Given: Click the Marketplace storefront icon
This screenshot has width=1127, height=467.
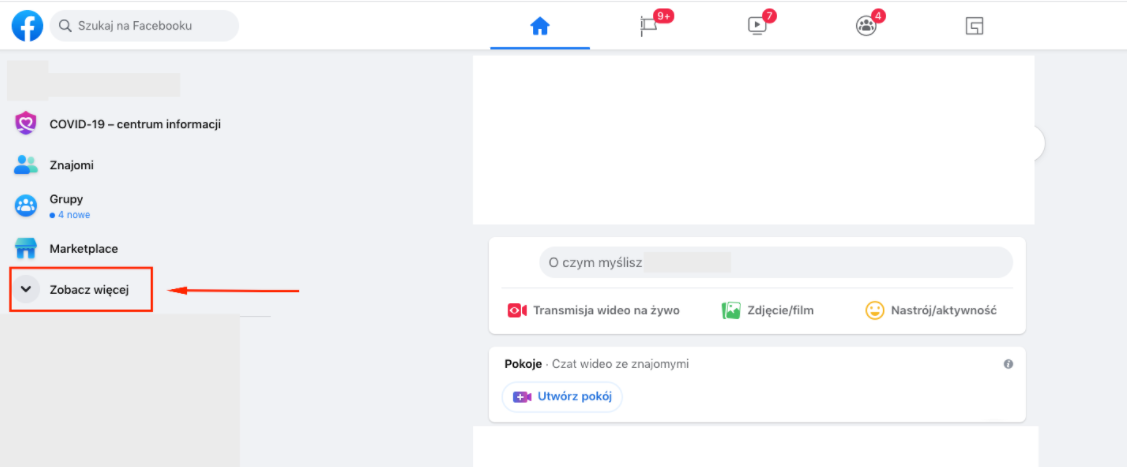Looking at the screenshot, I should 26,249.
